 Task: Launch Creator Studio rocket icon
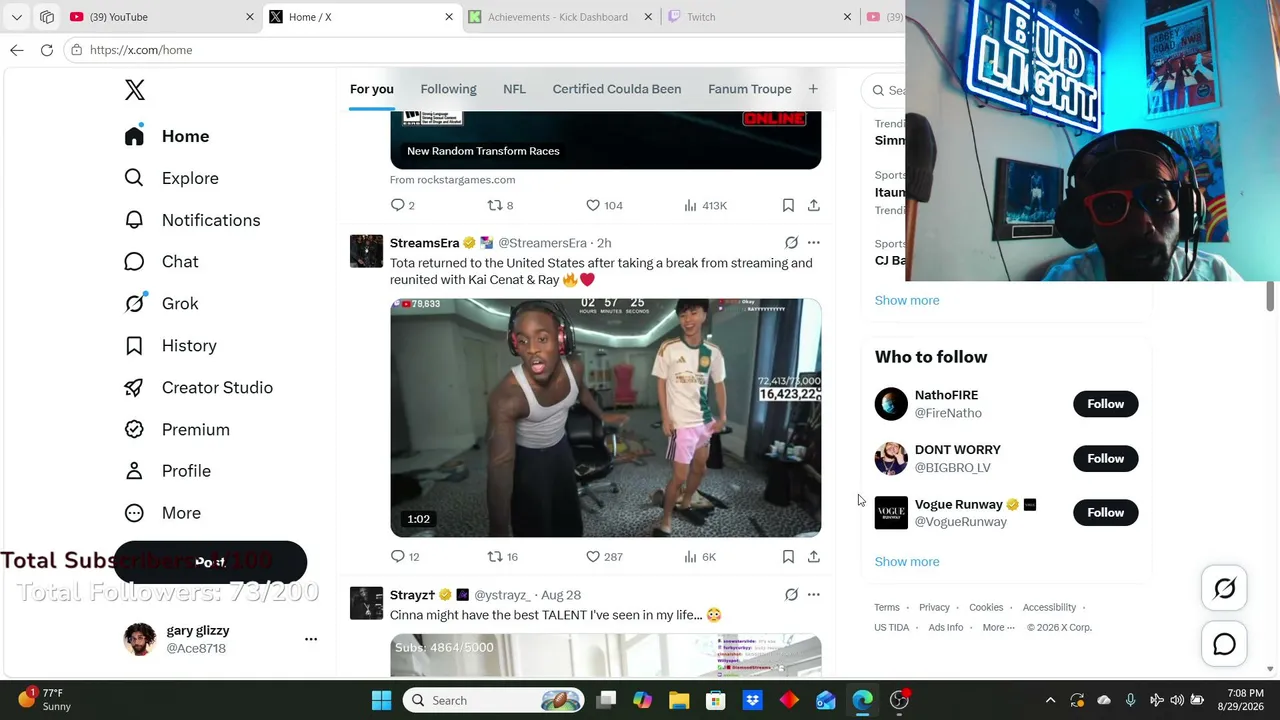(134, 388)
